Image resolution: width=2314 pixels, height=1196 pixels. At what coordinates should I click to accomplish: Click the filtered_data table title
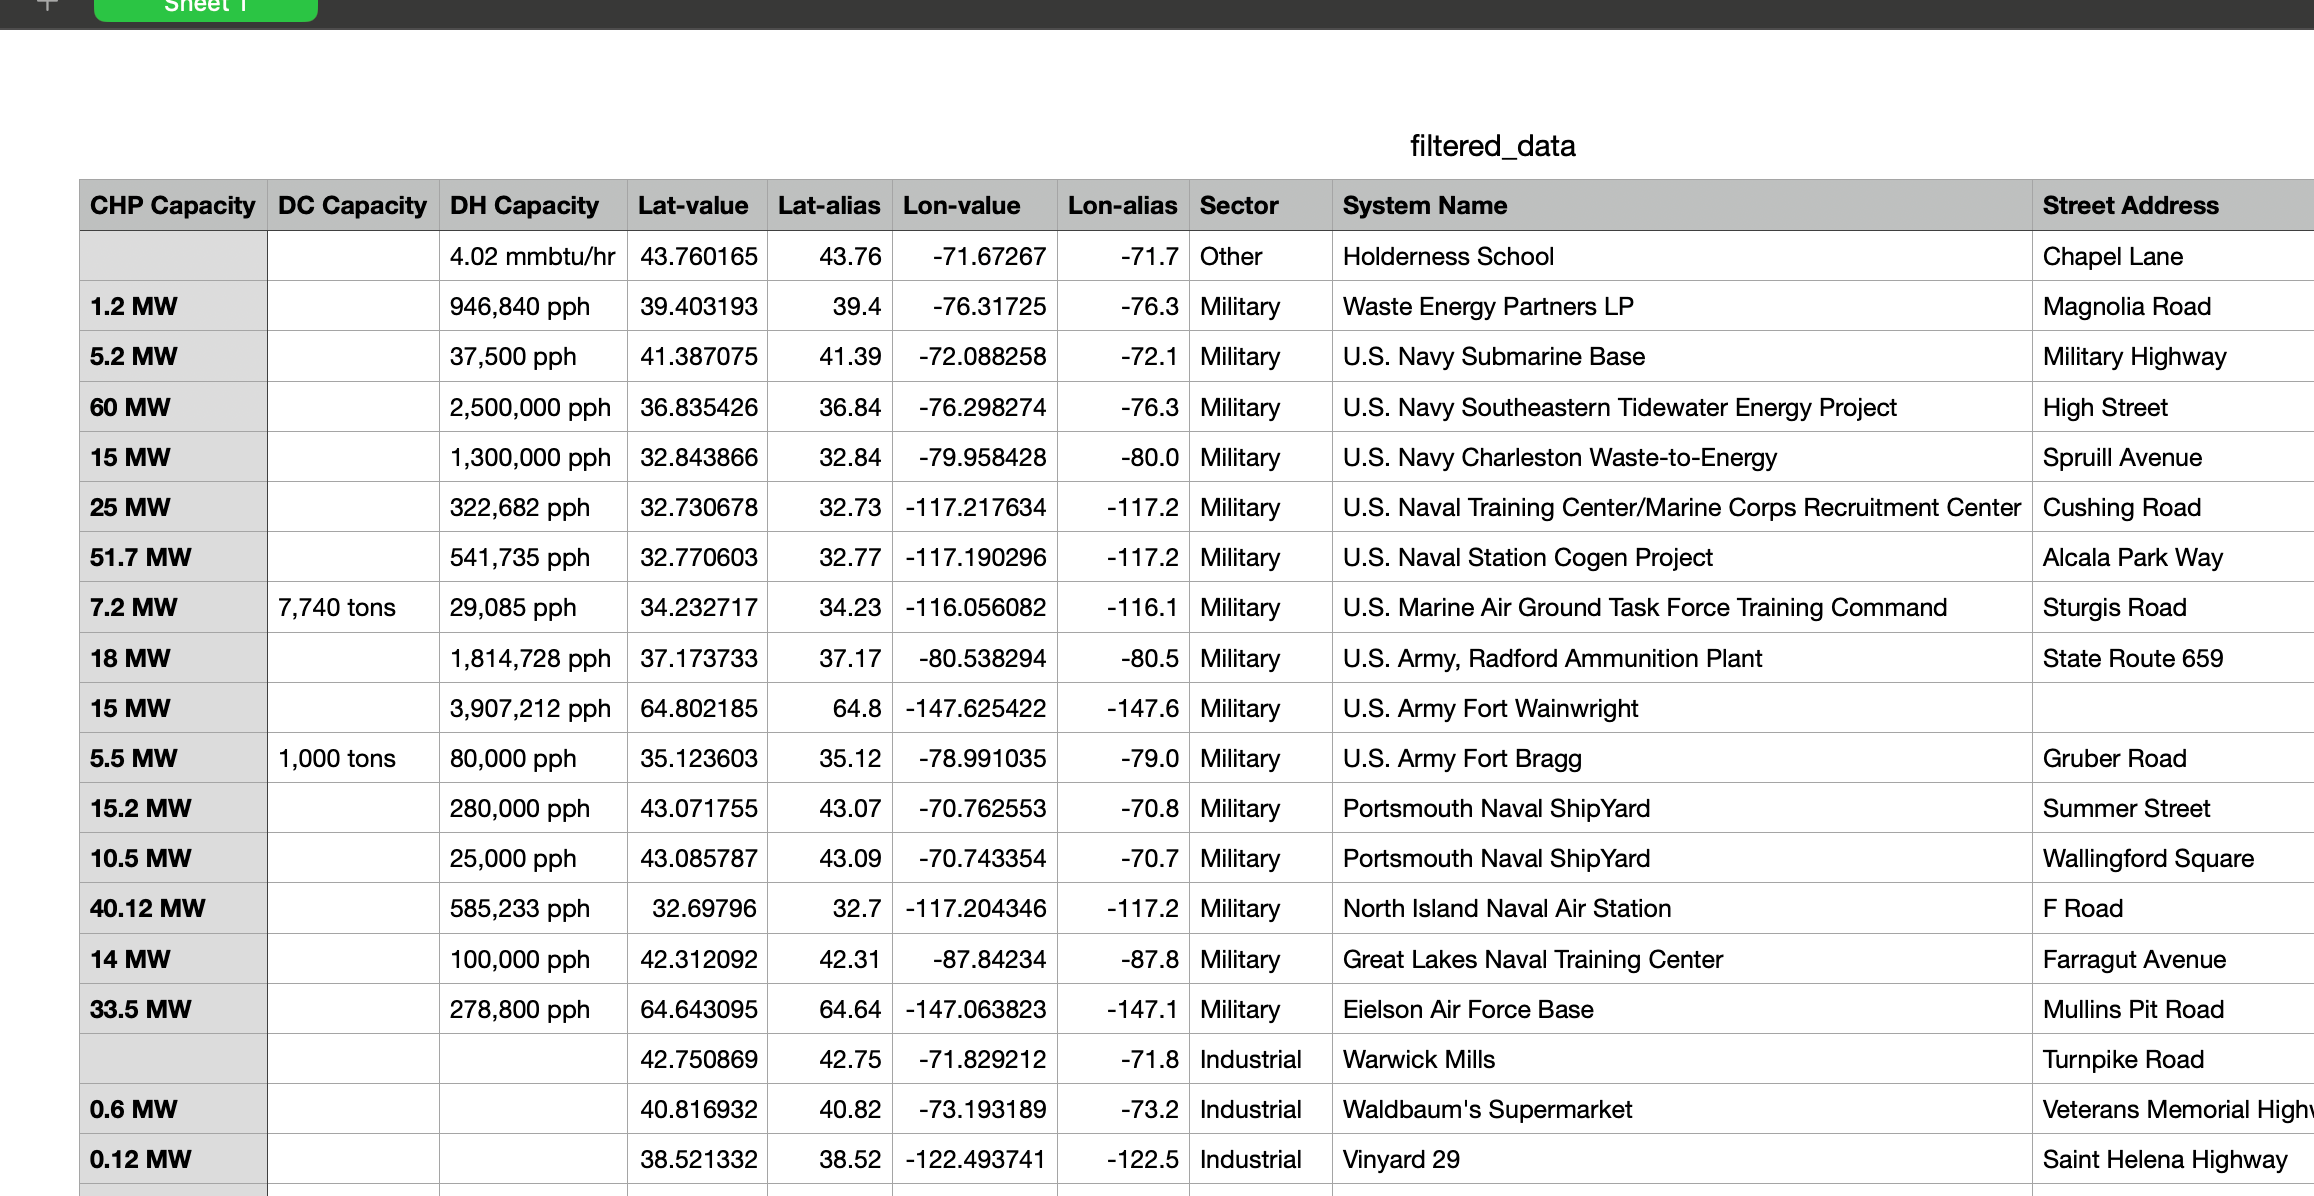(x=1491, y=146)
